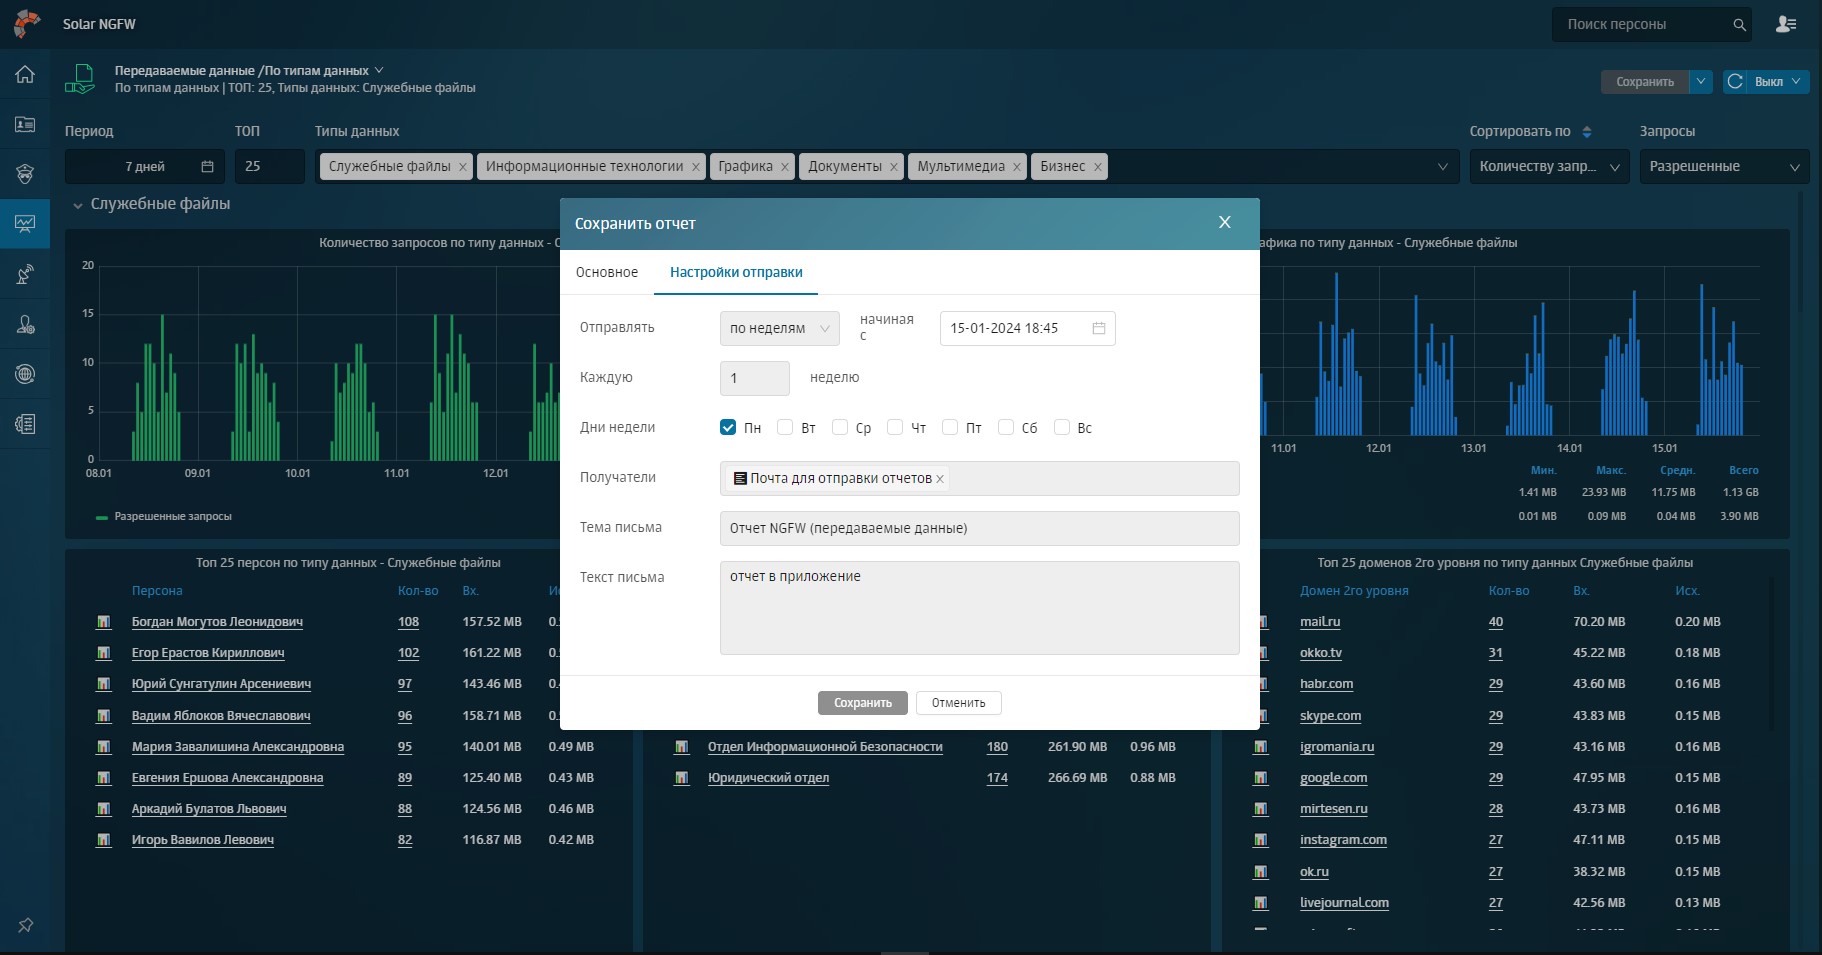Open the mail.ru domain link
This screenshot has height=955, width=1822.
pos(1319,622)
